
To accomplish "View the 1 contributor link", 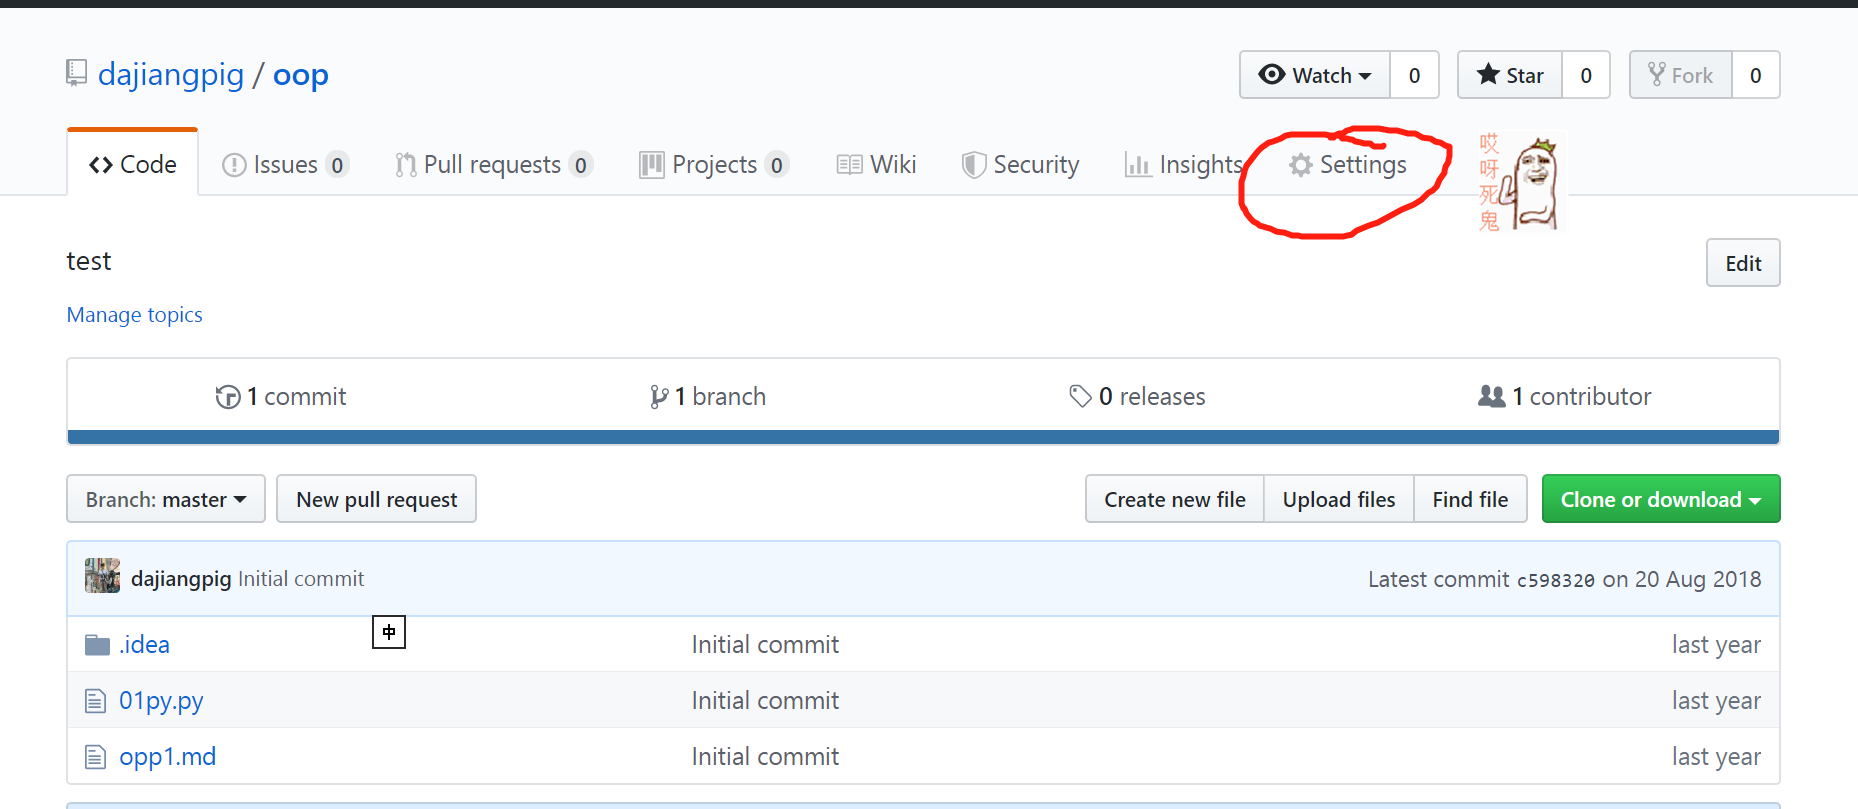I will [1564, 397].
